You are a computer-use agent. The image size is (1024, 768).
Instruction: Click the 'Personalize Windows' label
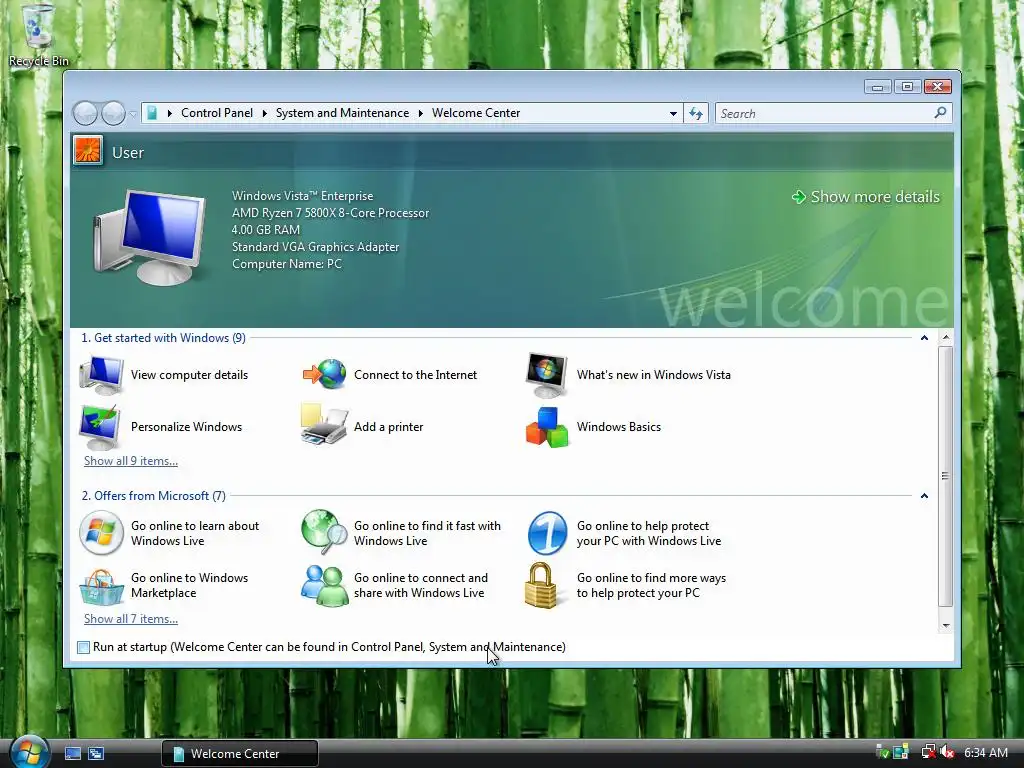click(x=186, y=427)
